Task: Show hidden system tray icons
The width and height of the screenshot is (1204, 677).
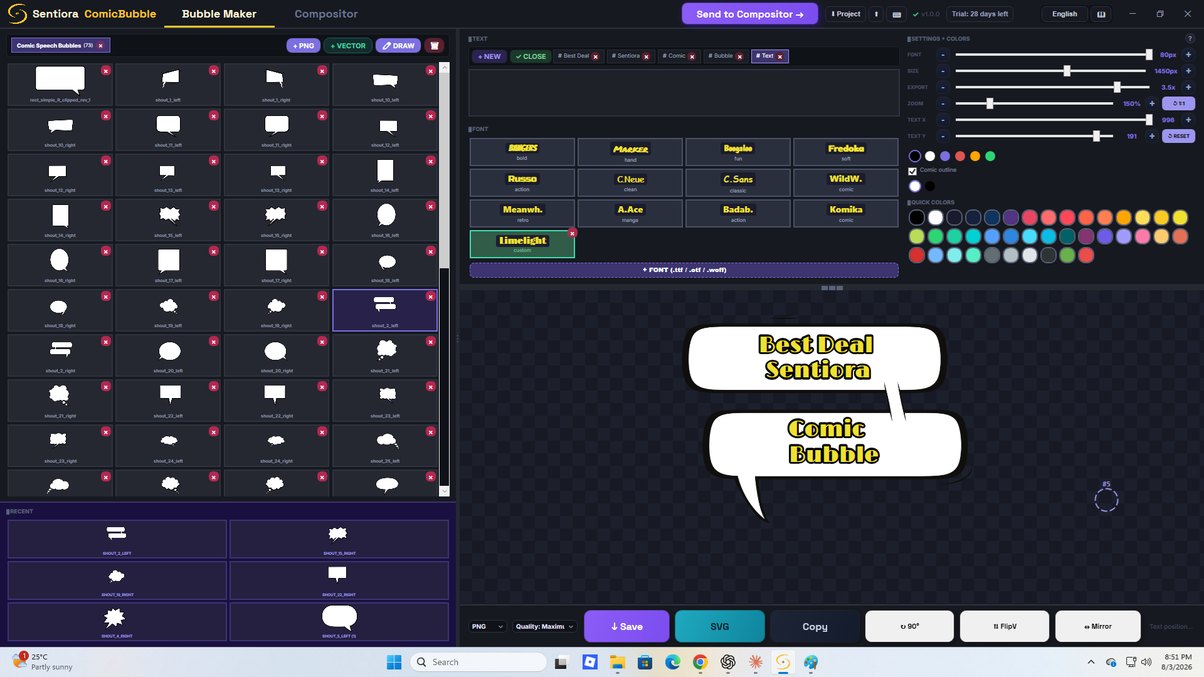Action: pyautogui.click(x=1090, y=662)
